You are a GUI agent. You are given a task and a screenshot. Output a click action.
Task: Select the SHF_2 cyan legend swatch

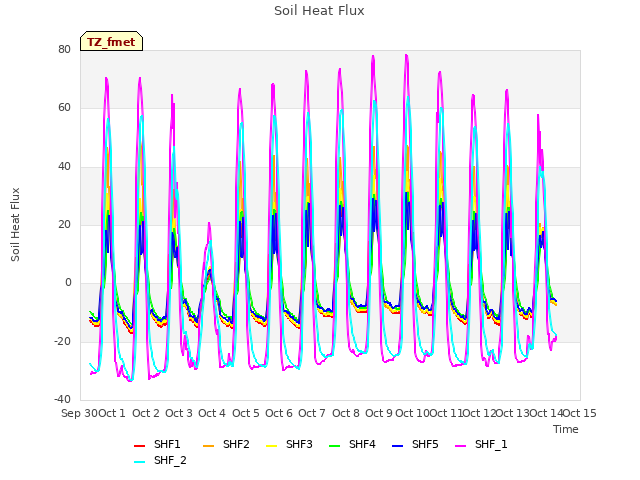point(140,462)
